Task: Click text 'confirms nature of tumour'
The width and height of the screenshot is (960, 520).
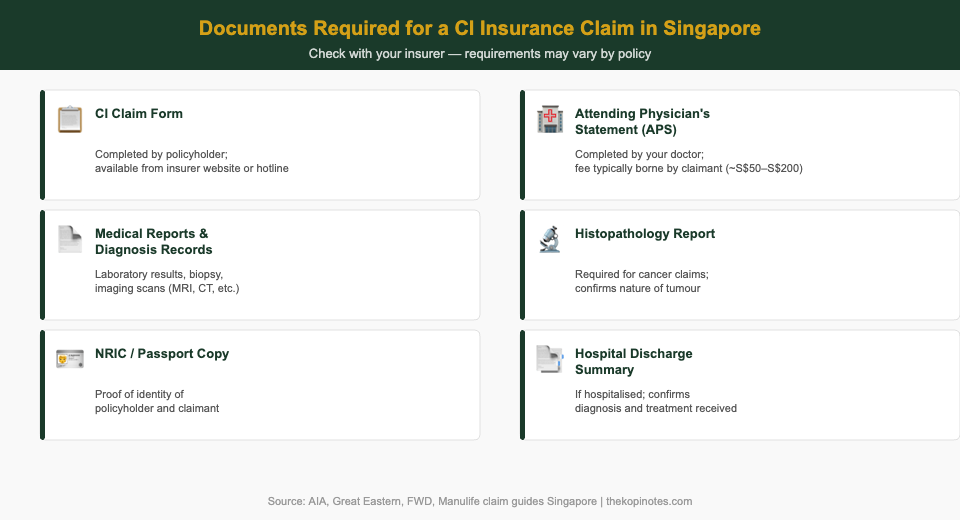Action: tap(637, 288)
